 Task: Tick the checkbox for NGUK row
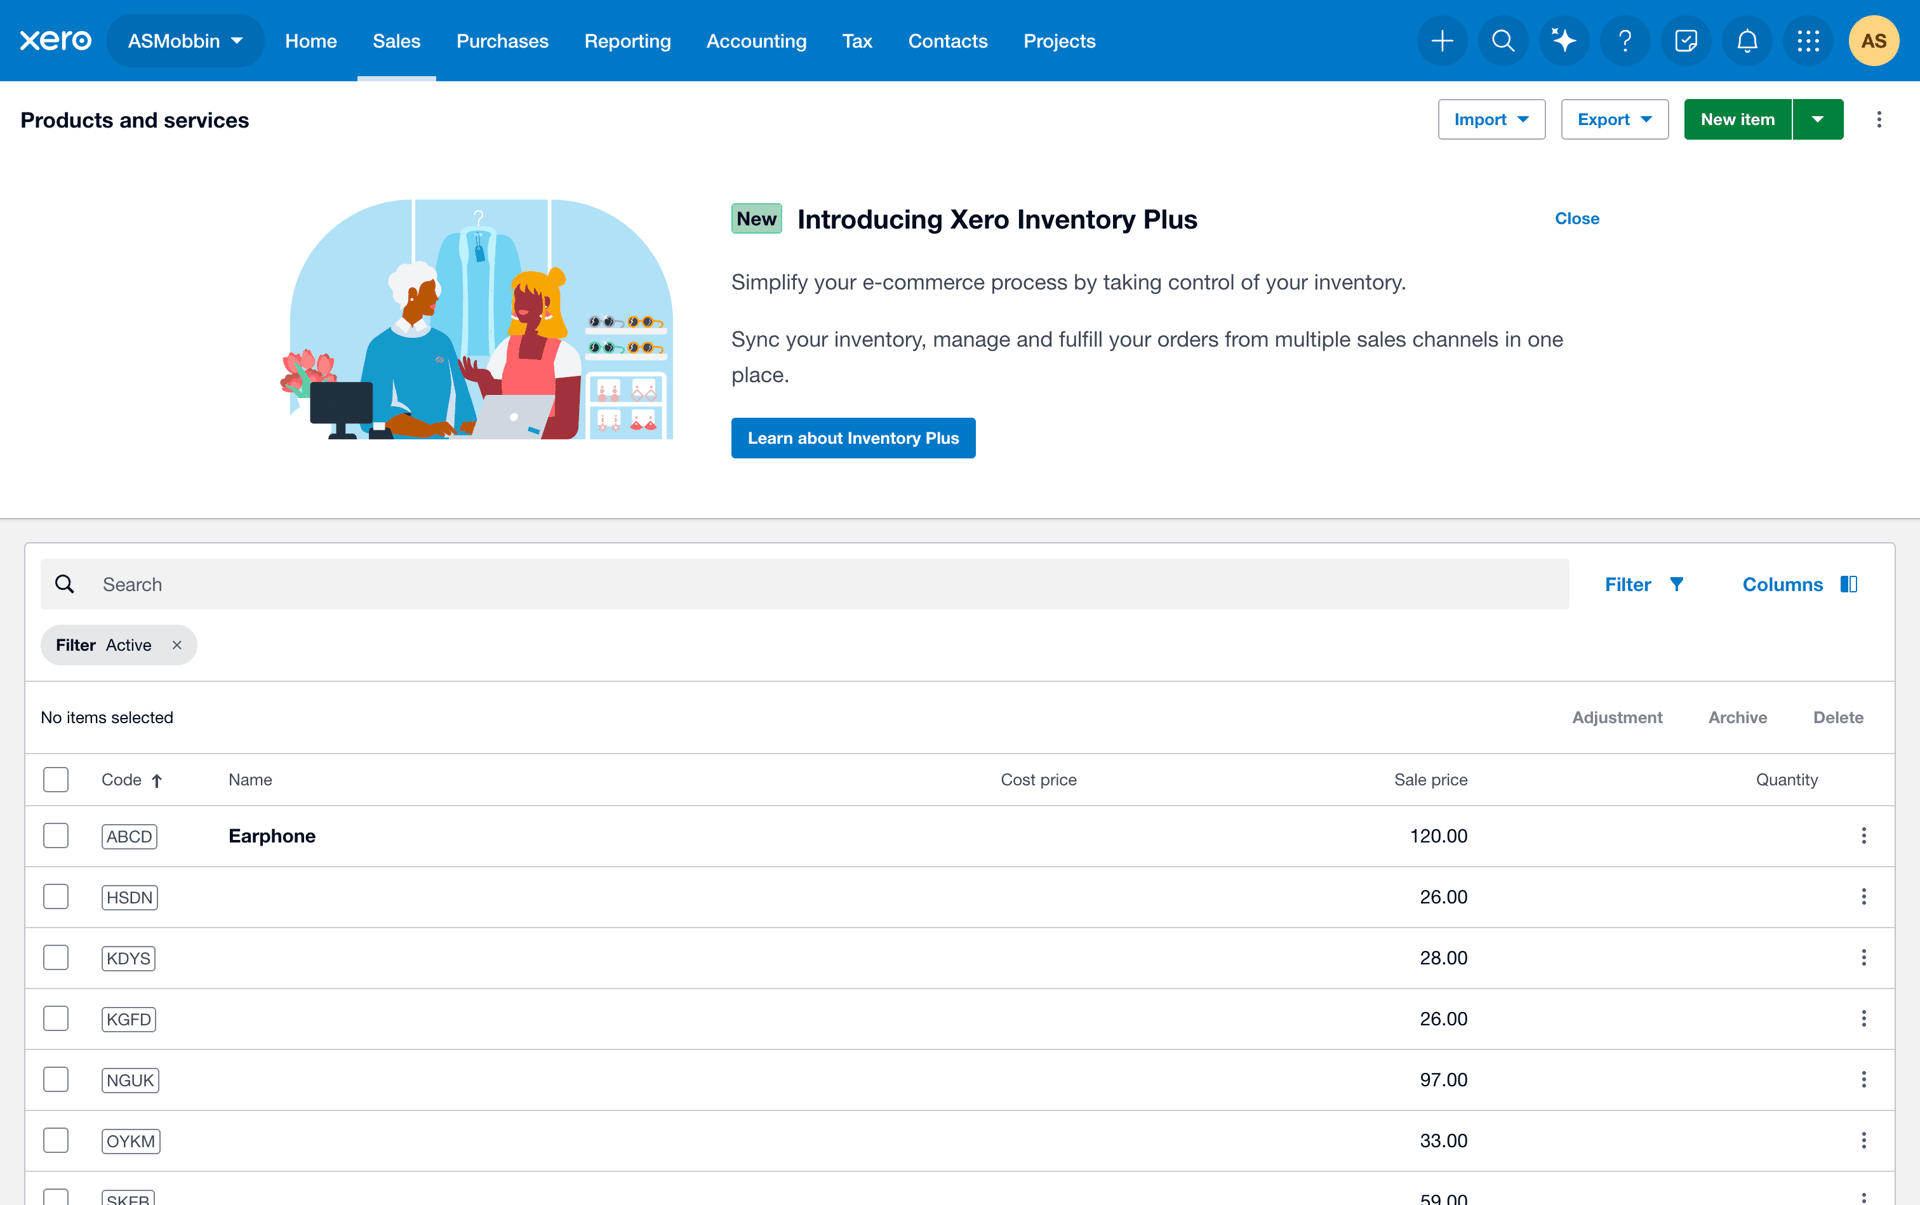tap(56, 1080)
